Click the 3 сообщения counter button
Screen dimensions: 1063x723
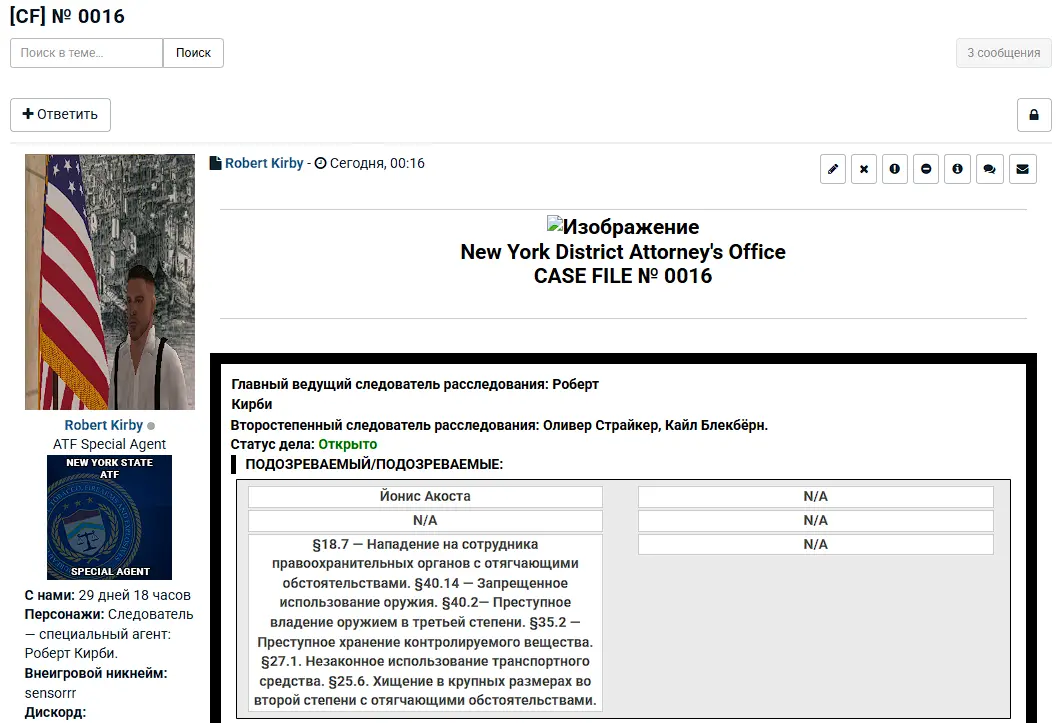click(x=1003, y=53)
